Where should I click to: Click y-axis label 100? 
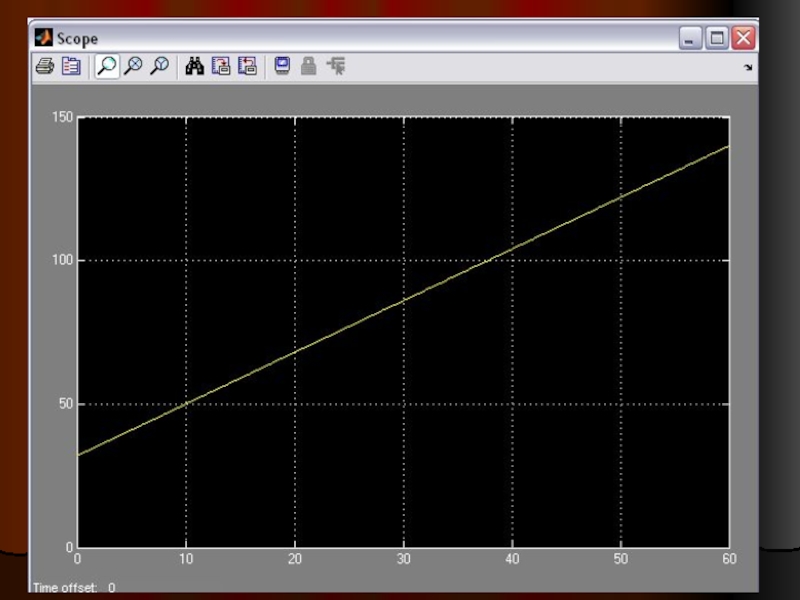click(63, 260)
